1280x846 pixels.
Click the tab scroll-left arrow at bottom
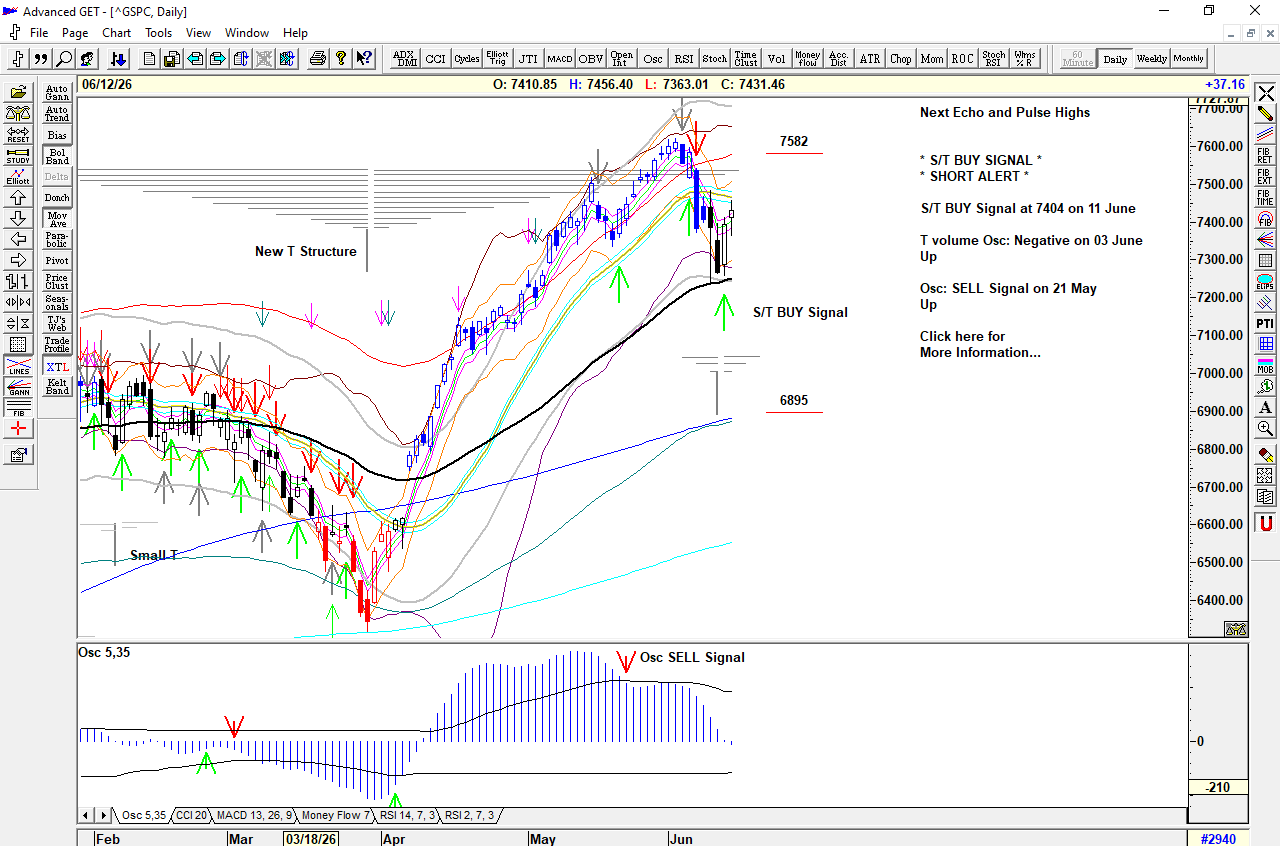[x=87, y=816]
